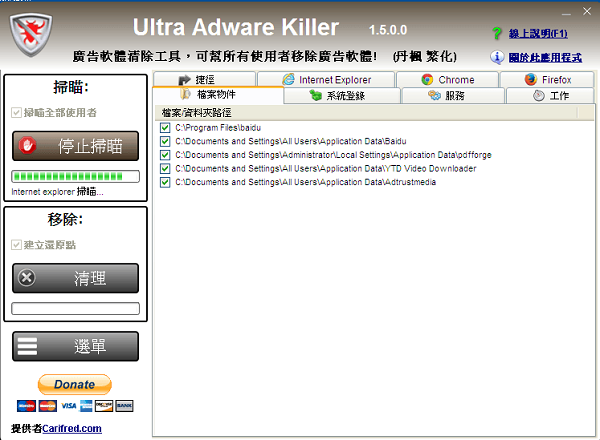Open the 選單 menu button
600x440 pixels.
(x=75, y=346)
